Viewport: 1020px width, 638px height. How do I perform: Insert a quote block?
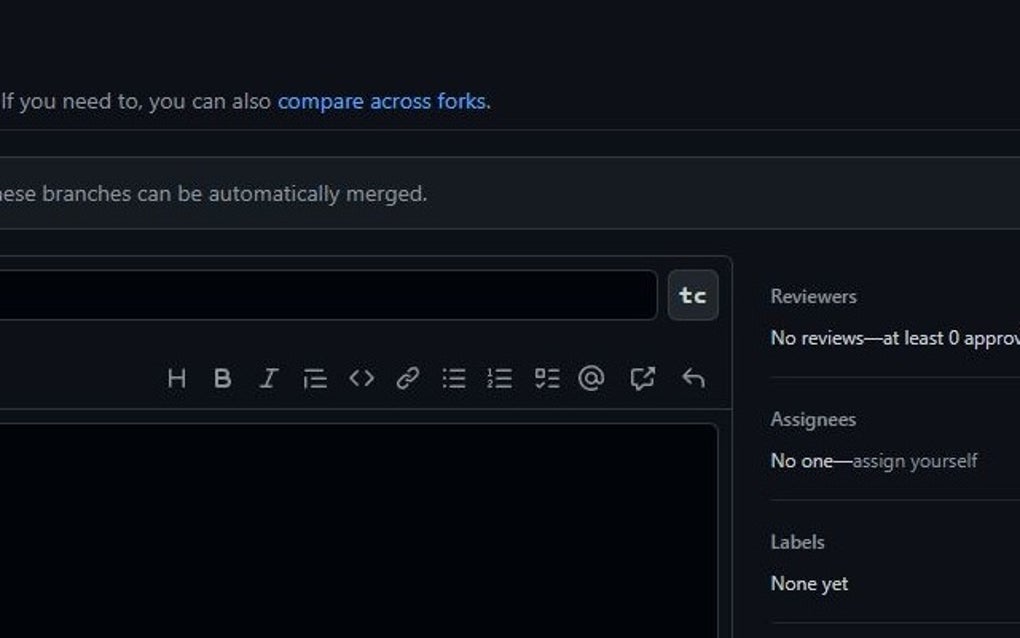click(313, 378)
